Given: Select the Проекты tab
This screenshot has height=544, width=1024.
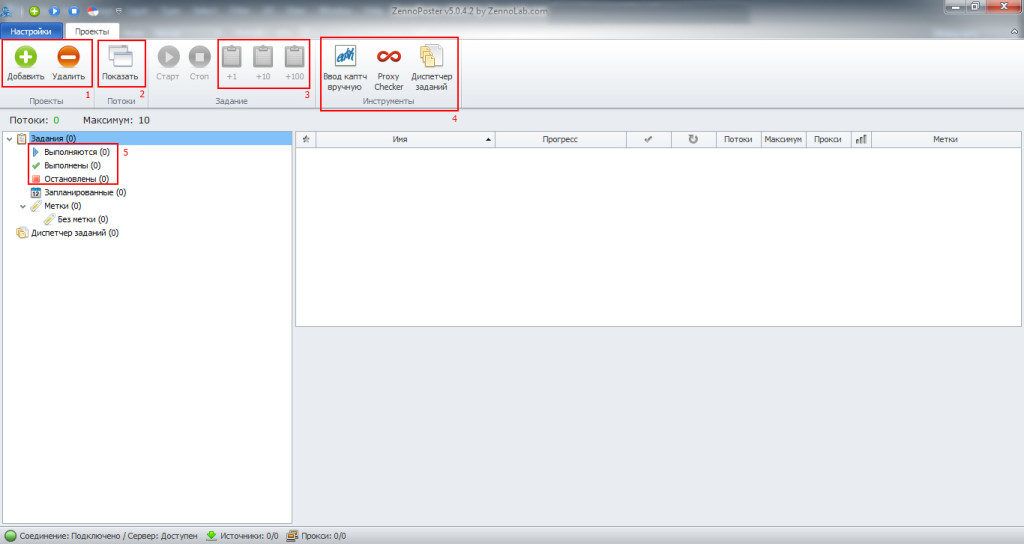Looking at the screenshot, I should pos(92,31).
